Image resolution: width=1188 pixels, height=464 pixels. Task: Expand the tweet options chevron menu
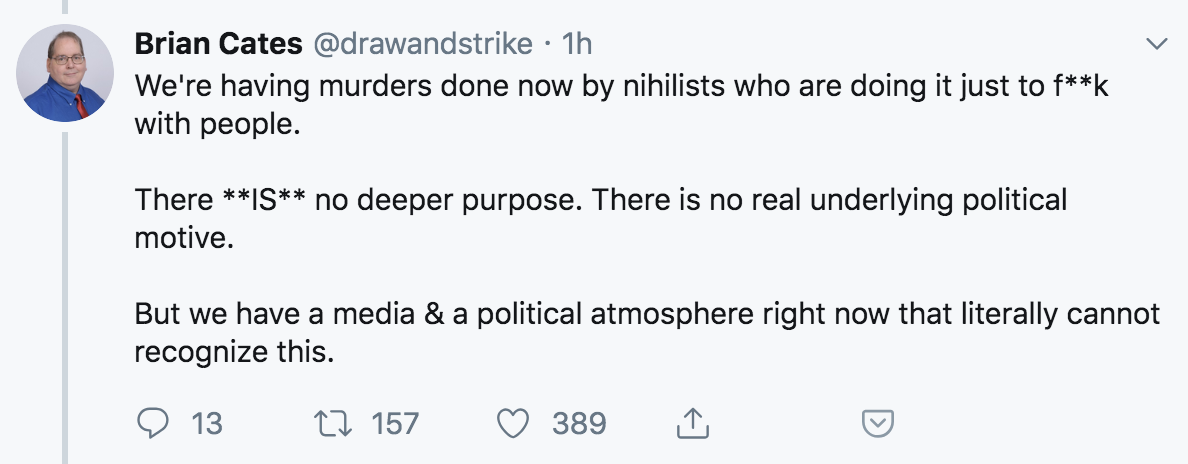(x=1156, y=44)
